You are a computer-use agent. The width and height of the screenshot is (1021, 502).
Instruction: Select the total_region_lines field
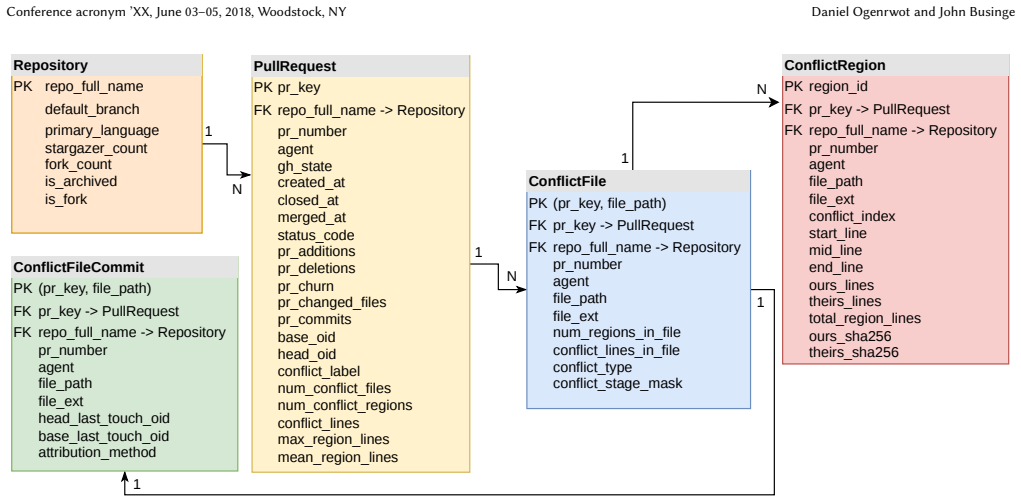865,318
